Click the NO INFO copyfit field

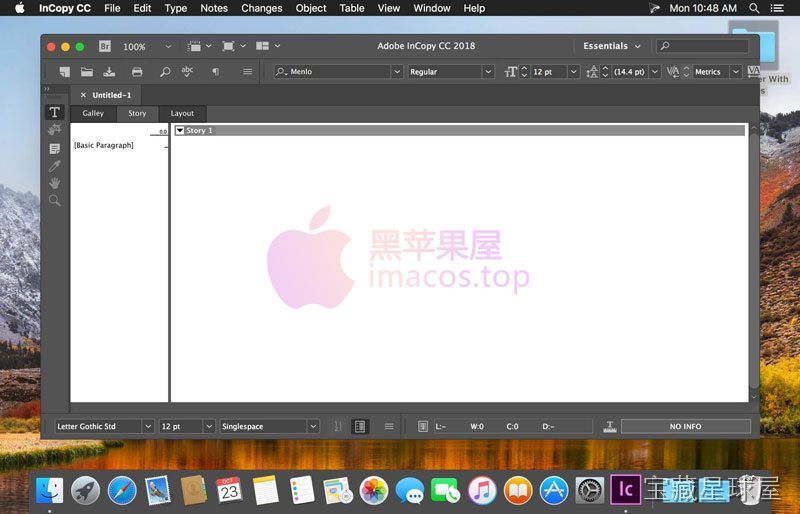686,426
